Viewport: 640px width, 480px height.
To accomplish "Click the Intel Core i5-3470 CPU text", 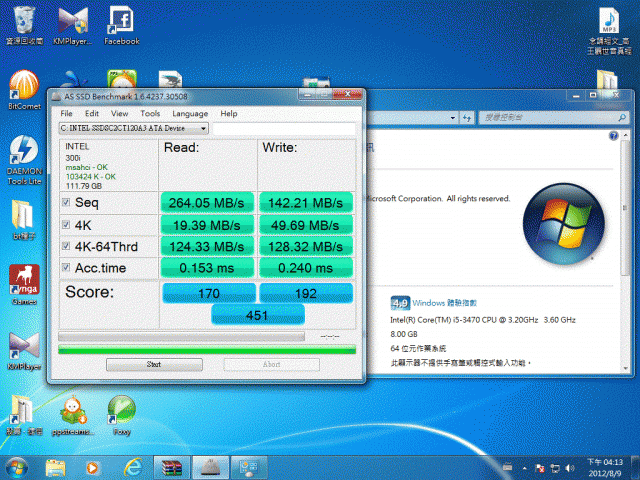I will [x=483, y=320].
